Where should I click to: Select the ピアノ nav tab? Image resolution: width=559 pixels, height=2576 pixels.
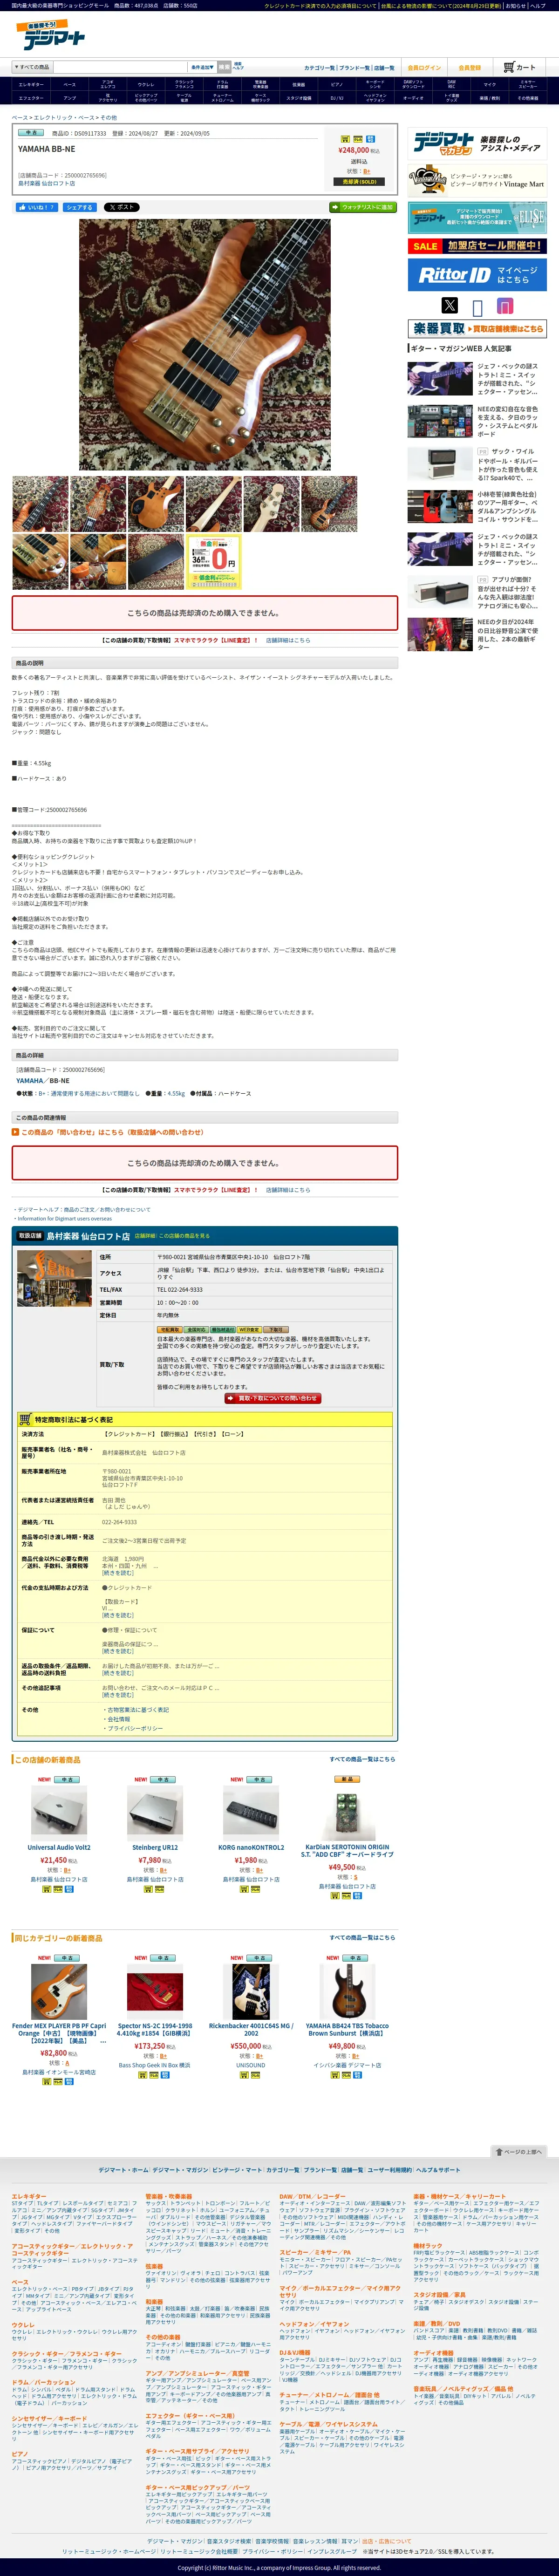[337, 85]
